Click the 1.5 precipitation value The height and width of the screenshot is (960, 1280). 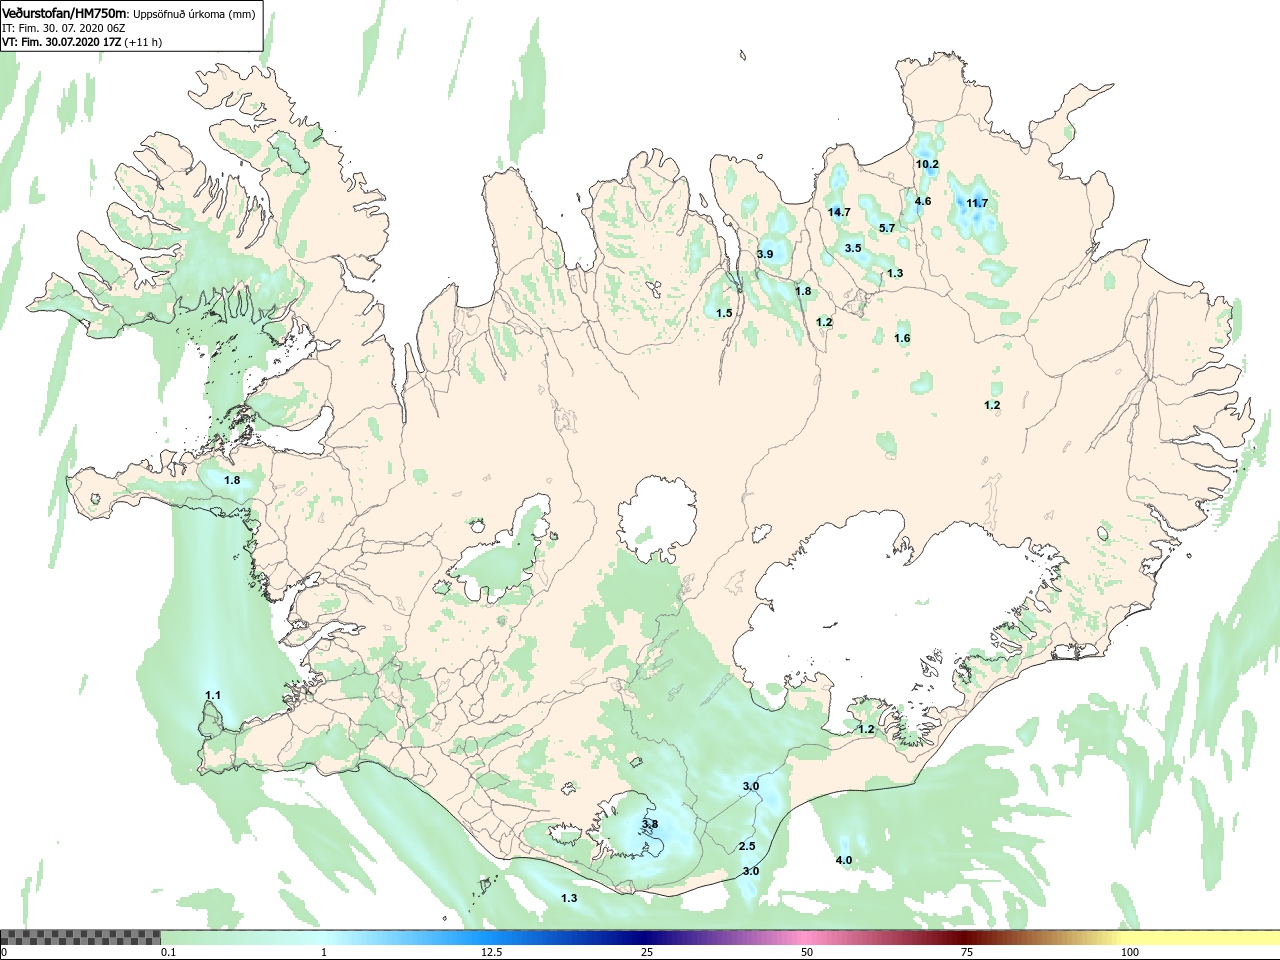coord(724,313)
